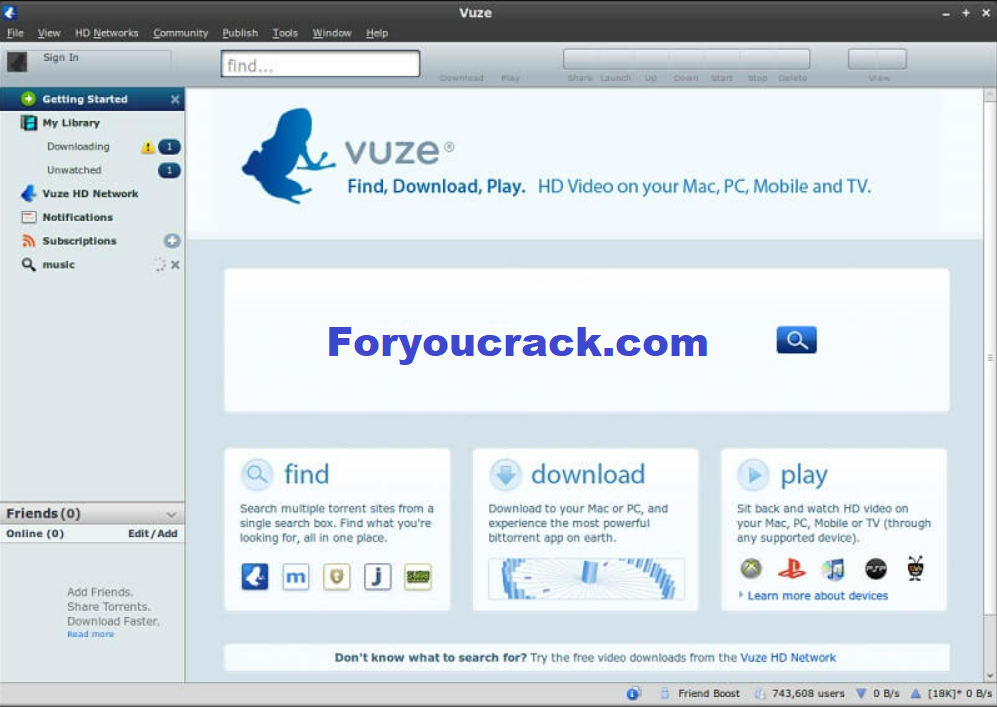The image size is (997, 707).
Task: Click Edit / Add in the Friends panel
Action: (x=153, y=533)
